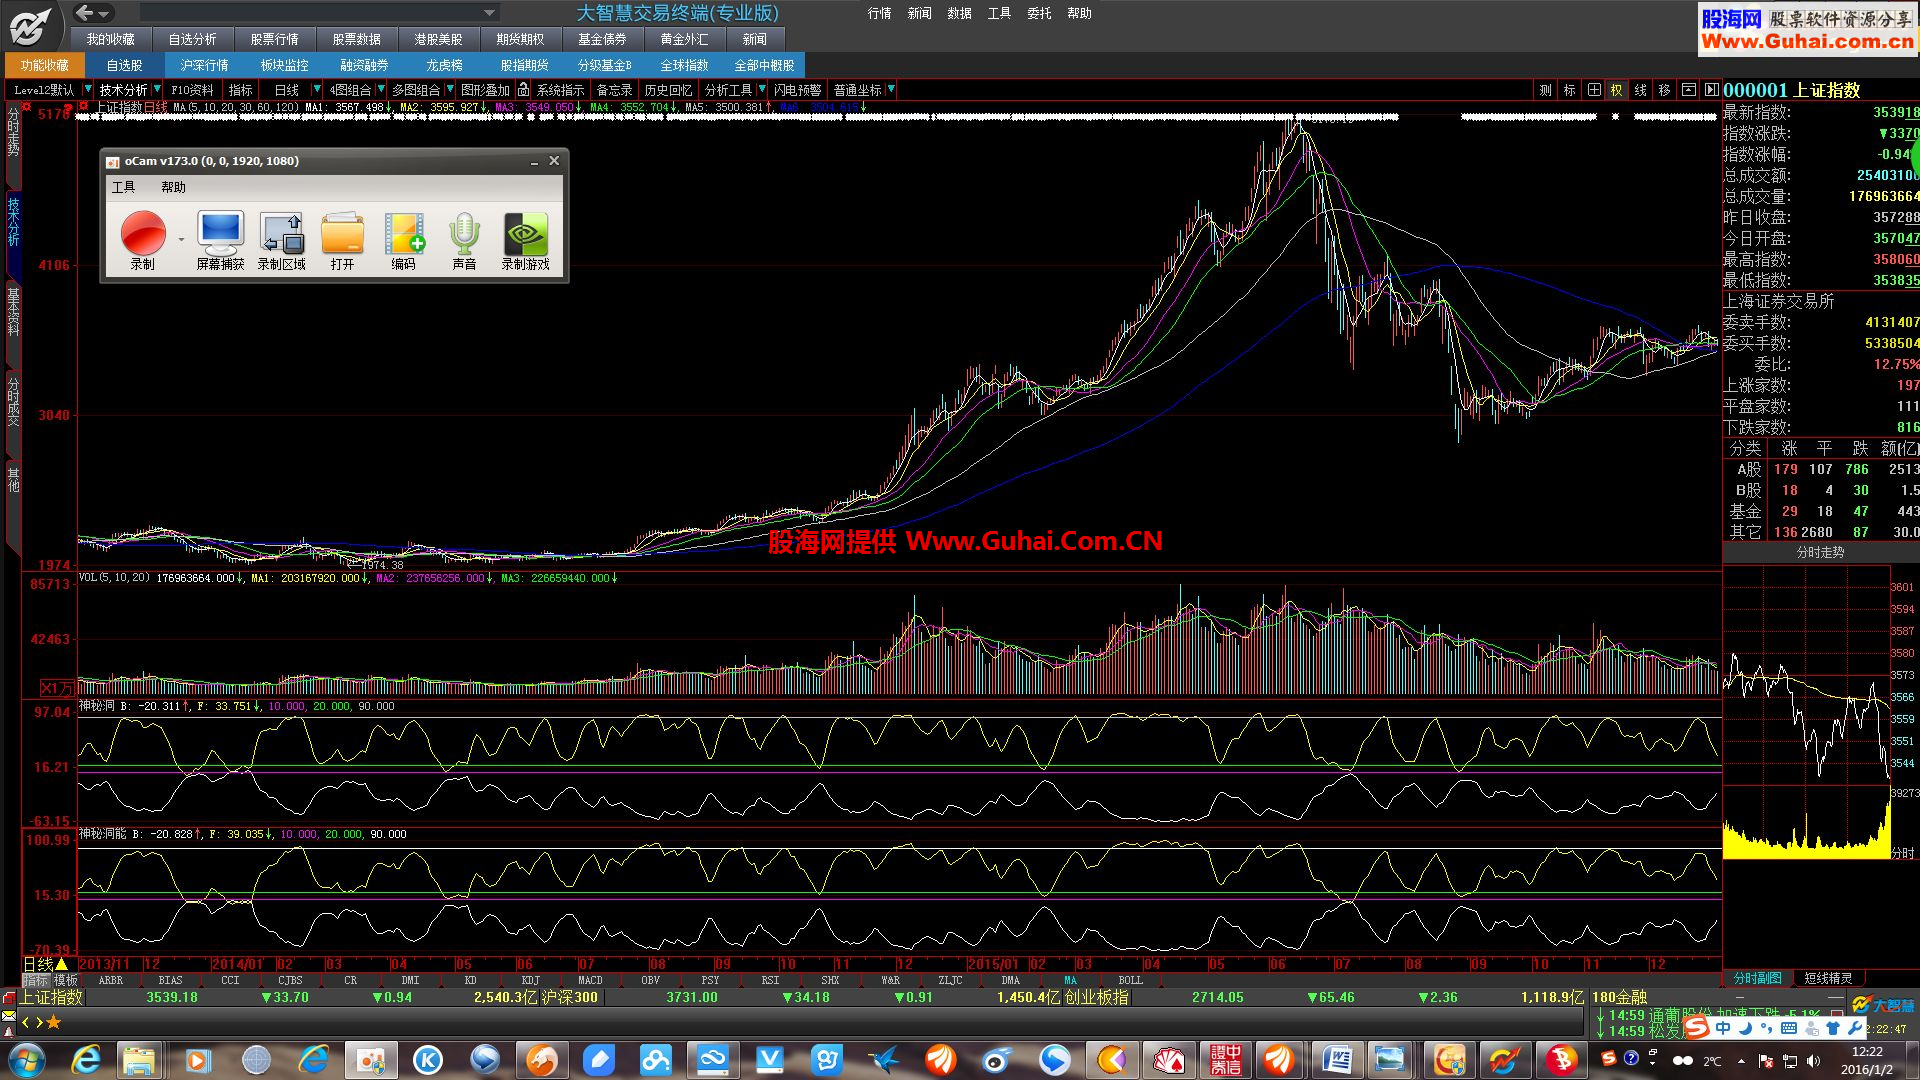Click the yellow star favorite icon in status bar

tap(54, 1022)
